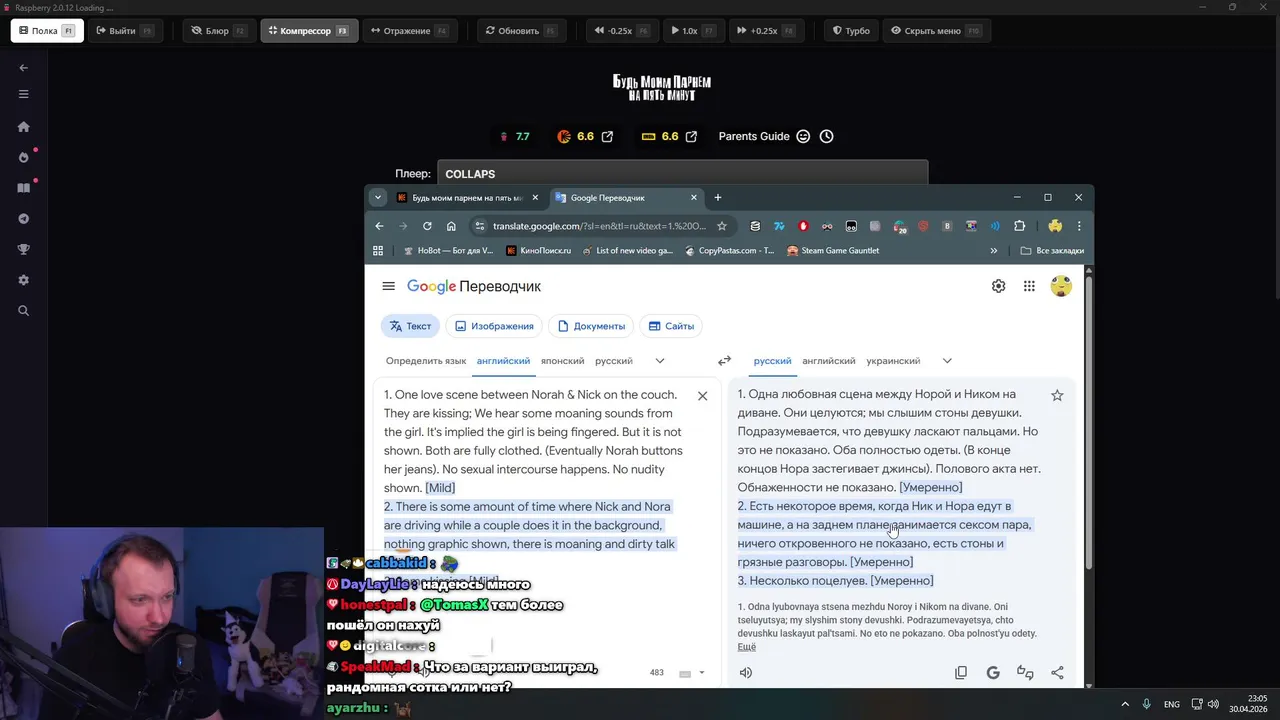Open Google account avatar in Translate

tap(1061, 286)
